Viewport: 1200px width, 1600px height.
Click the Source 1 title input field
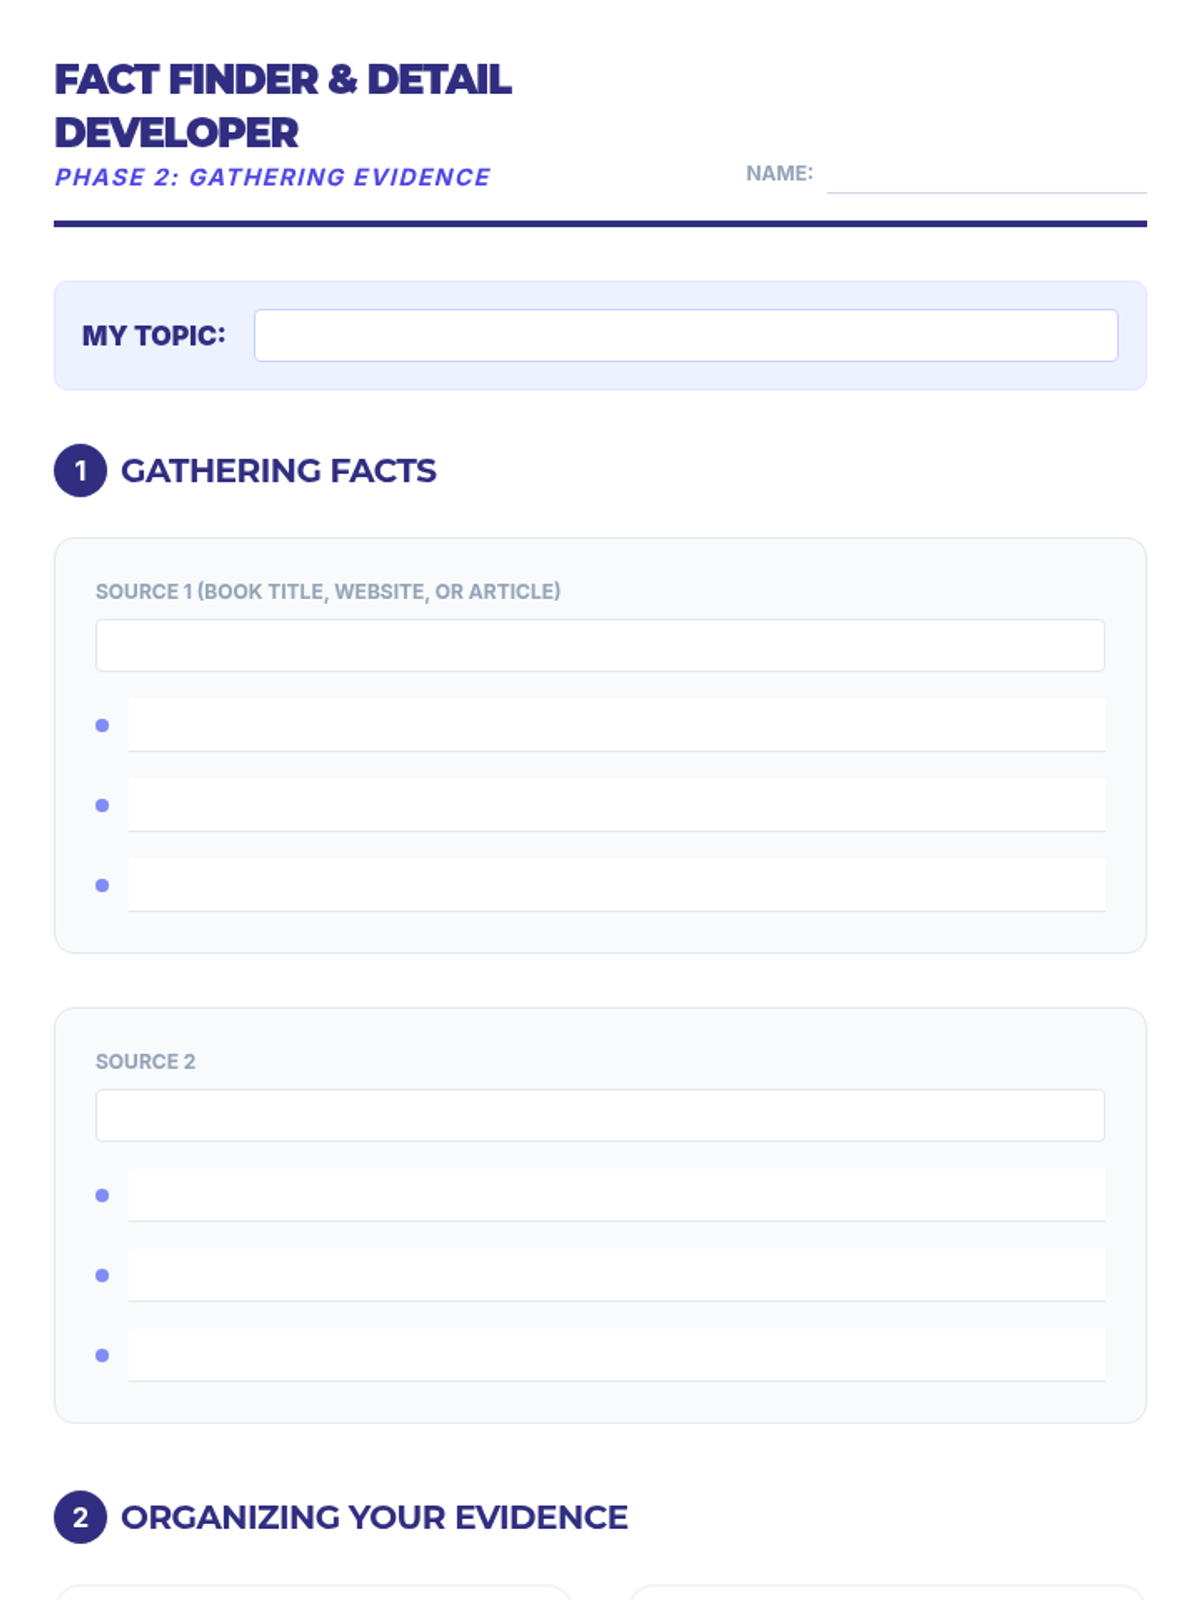pos(600,646)
